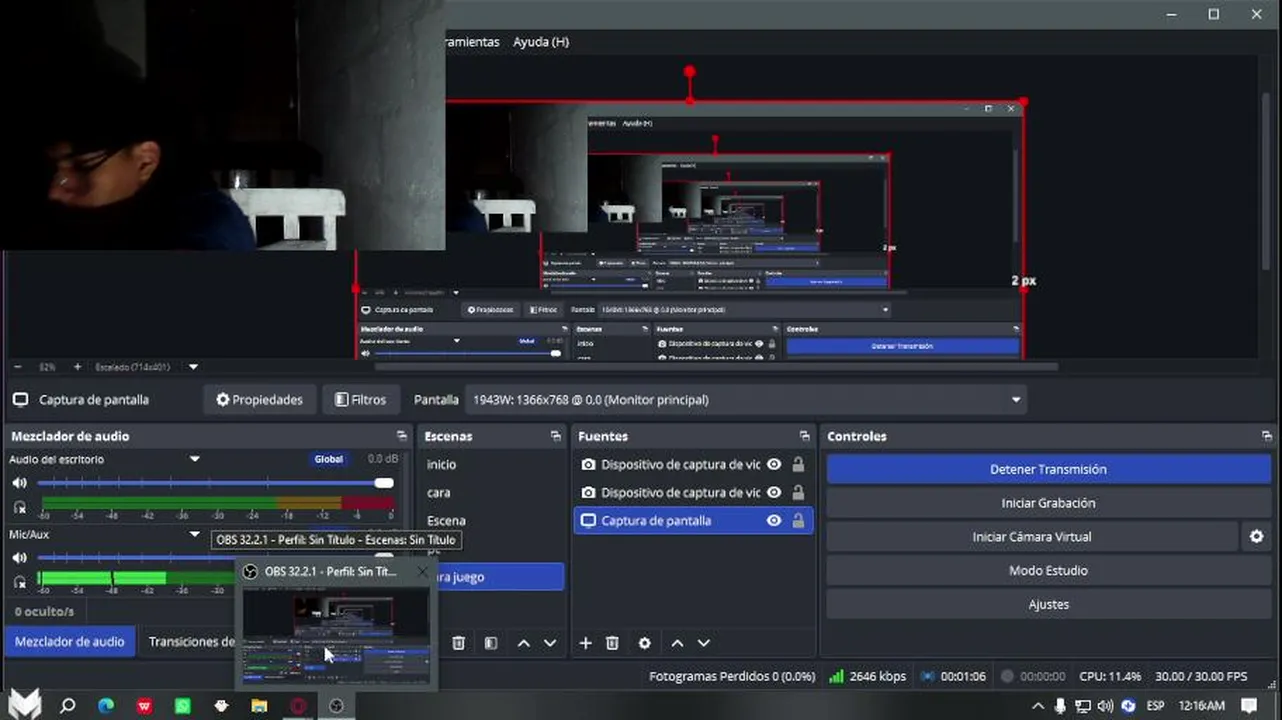Open File Explorer from the taskbar
This screenshot has width=1282, height=720.
259,706
